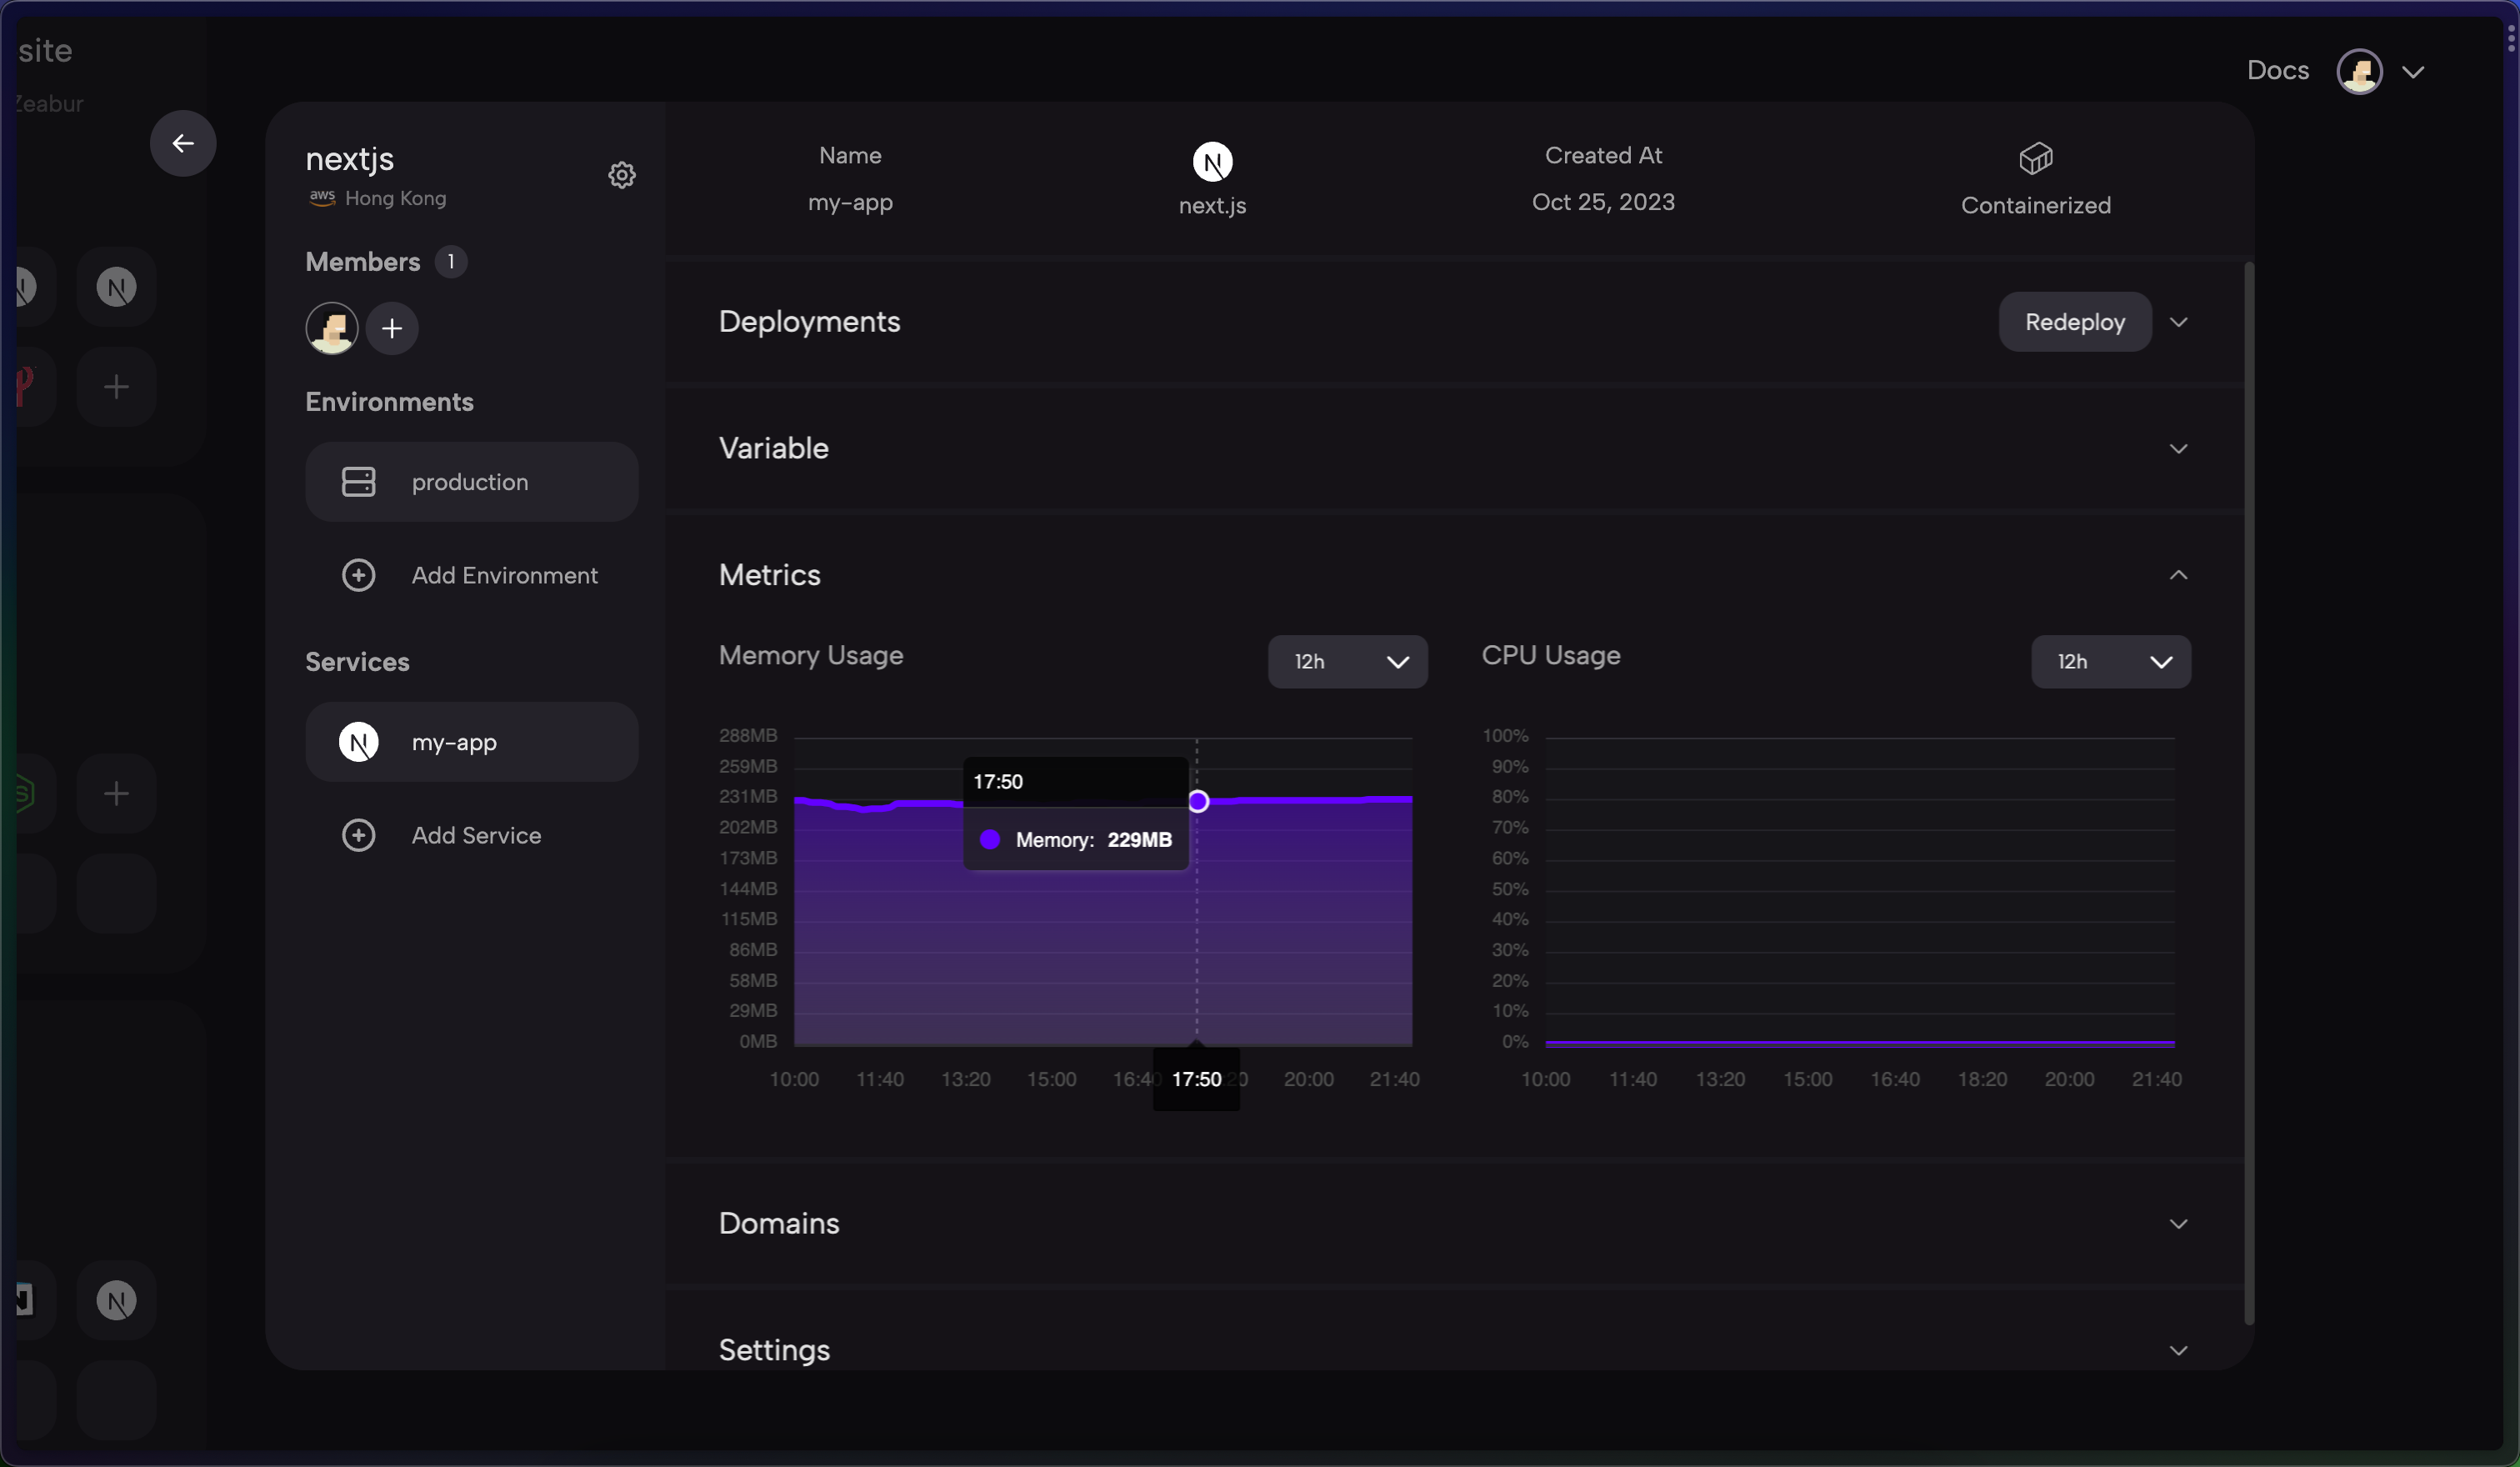Click the Add Environment plus icon
The height and width of the screenshot is (1467, 2520).
coord(358,575)
